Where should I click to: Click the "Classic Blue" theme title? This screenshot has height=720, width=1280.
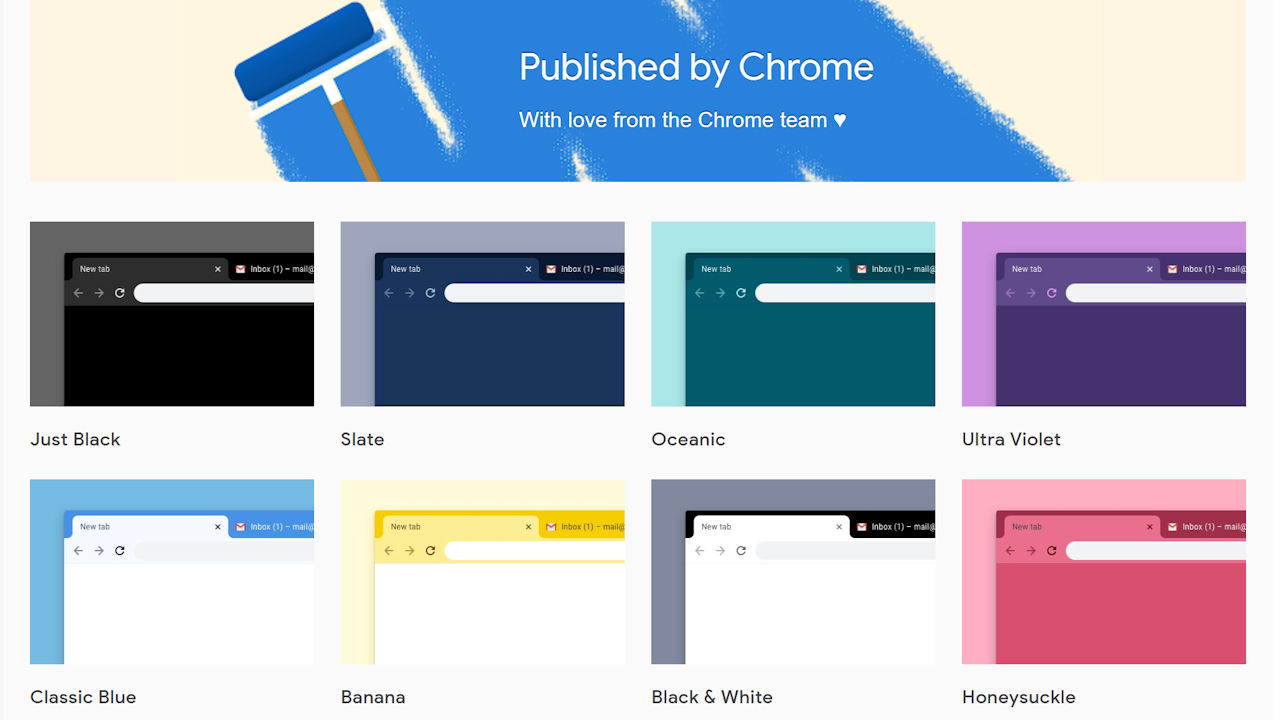coord(83,697)
